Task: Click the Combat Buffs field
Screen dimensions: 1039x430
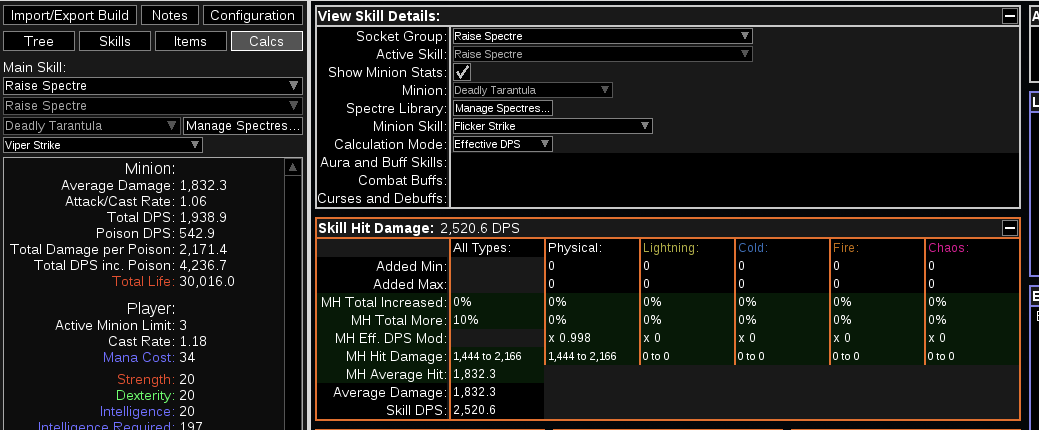Action: point(734,180)
